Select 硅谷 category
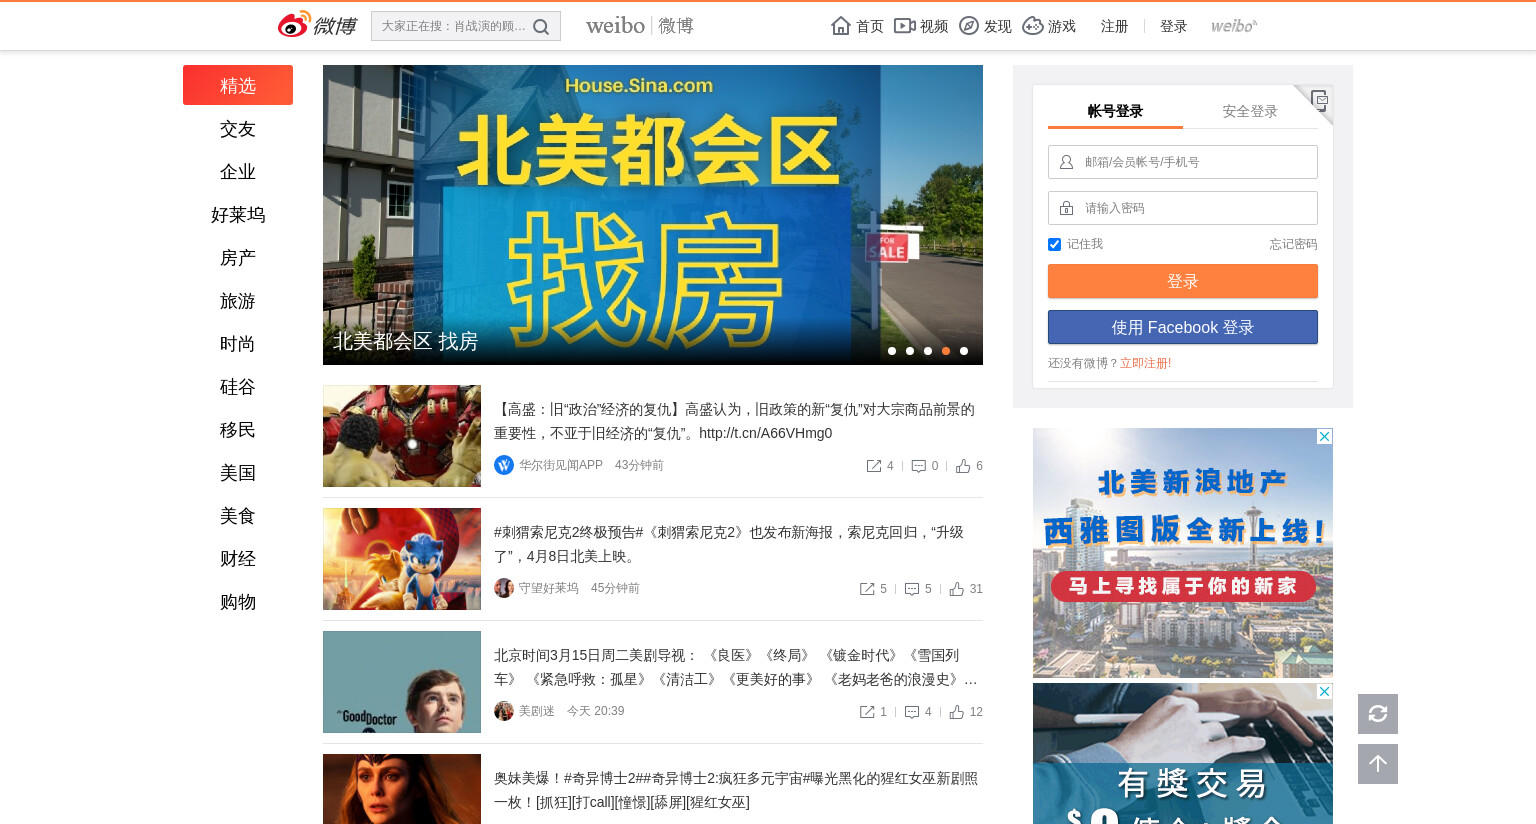 click(x=238, y=387)
